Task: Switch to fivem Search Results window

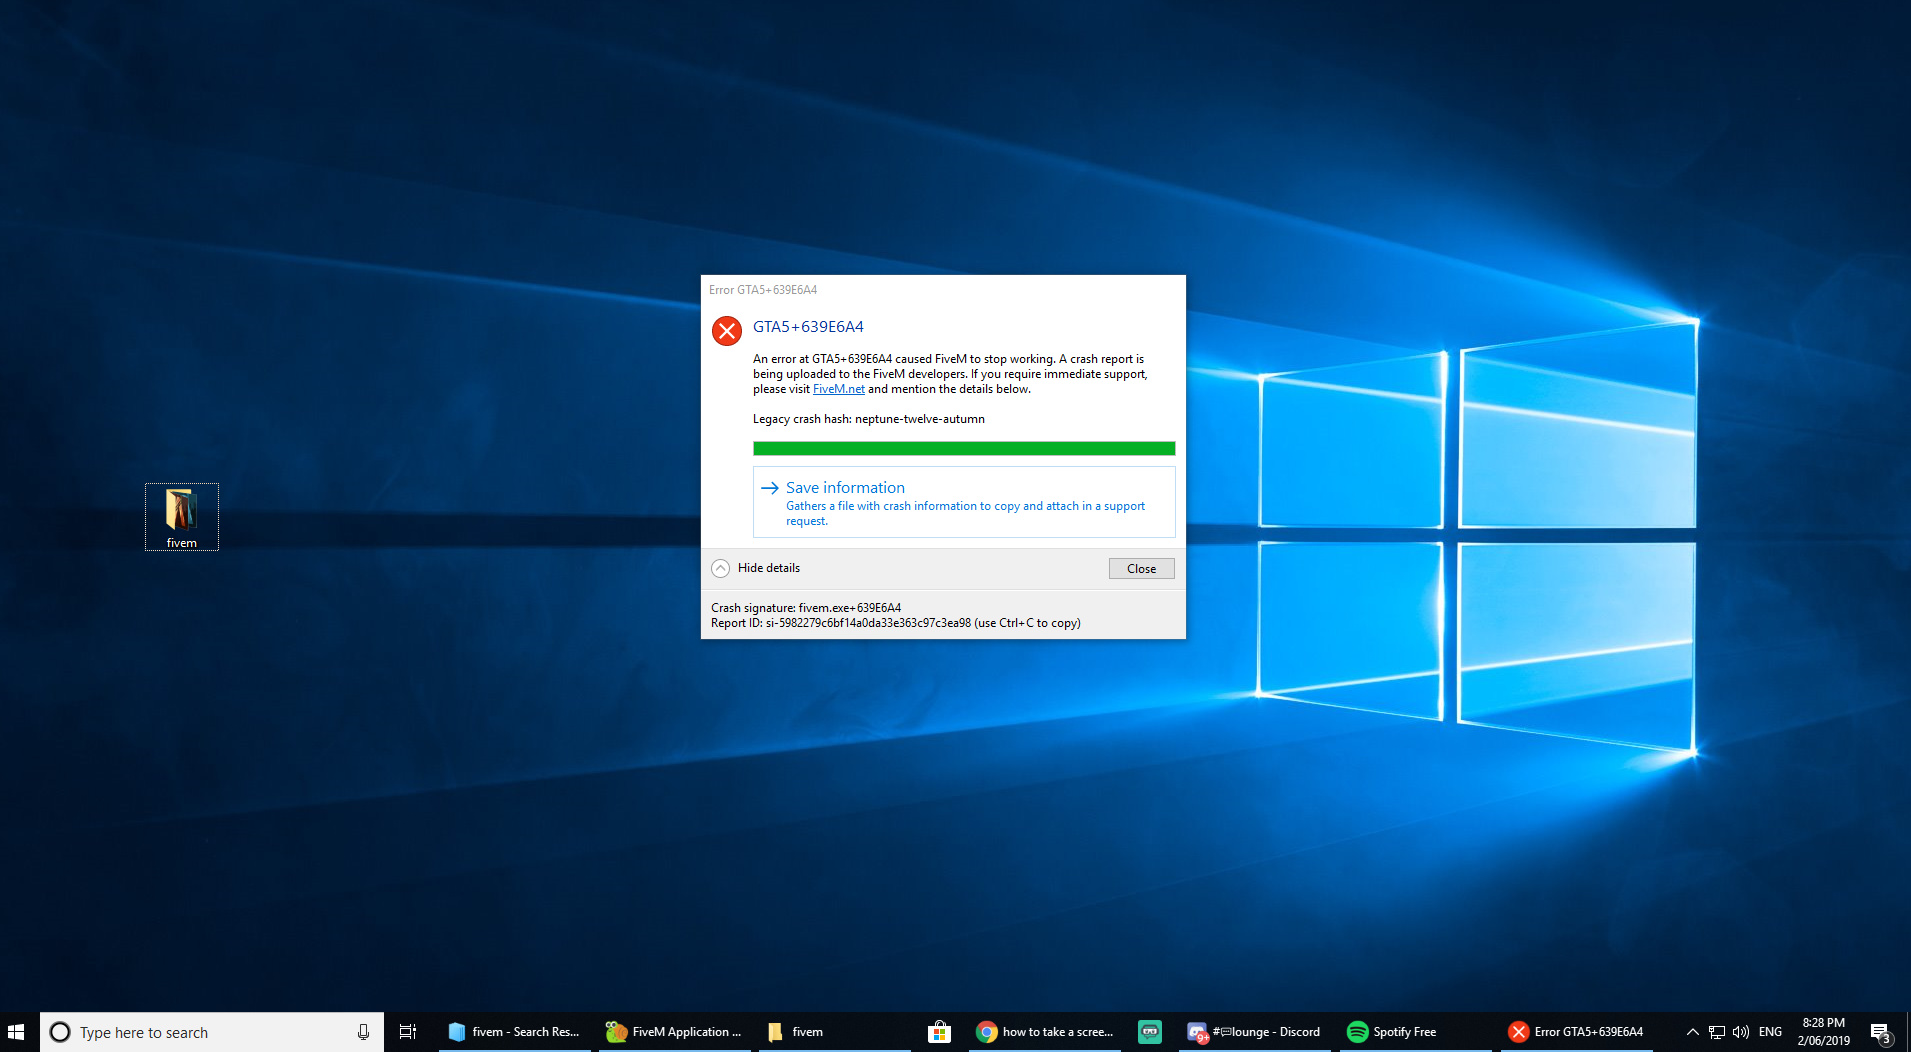Action: click(x=514, y=1032)
